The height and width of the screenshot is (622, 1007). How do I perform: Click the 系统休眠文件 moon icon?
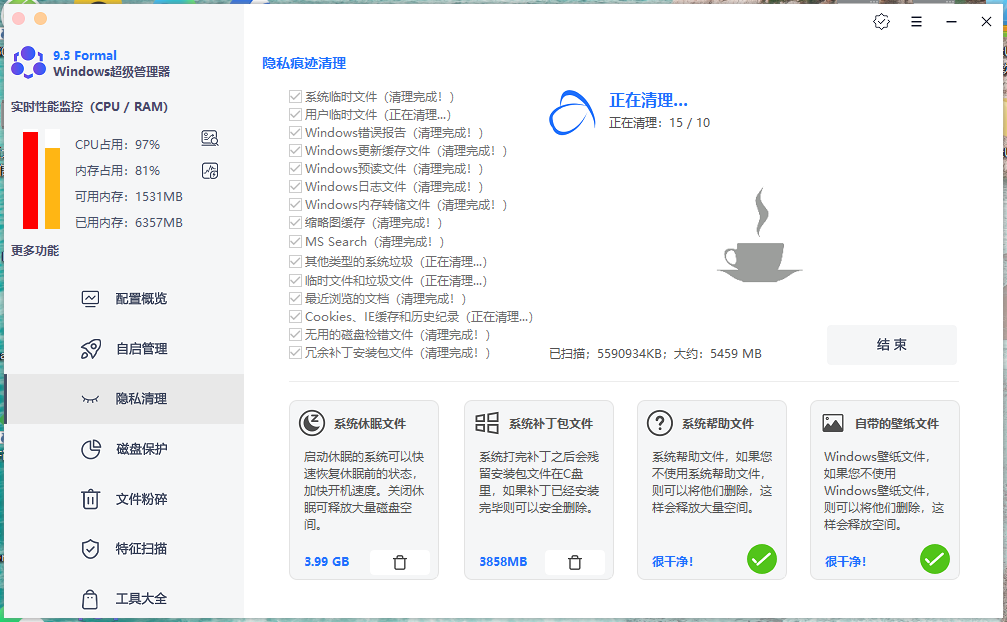pyautogui.click(x=312, y=423)
